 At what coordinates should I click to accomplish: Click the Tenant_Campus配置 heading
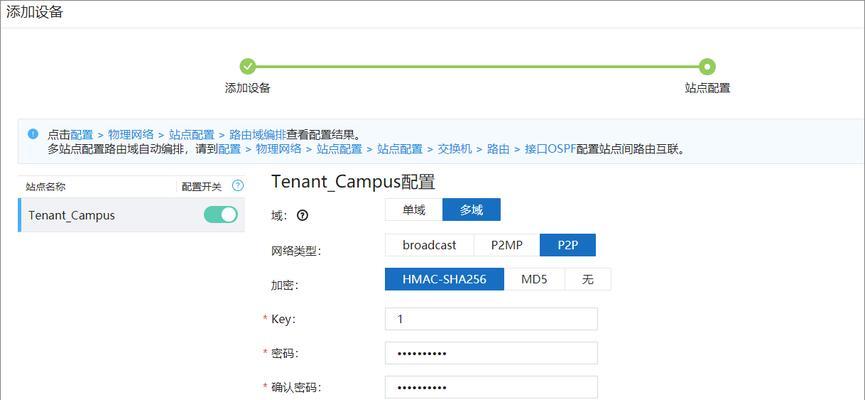[353, 182]
